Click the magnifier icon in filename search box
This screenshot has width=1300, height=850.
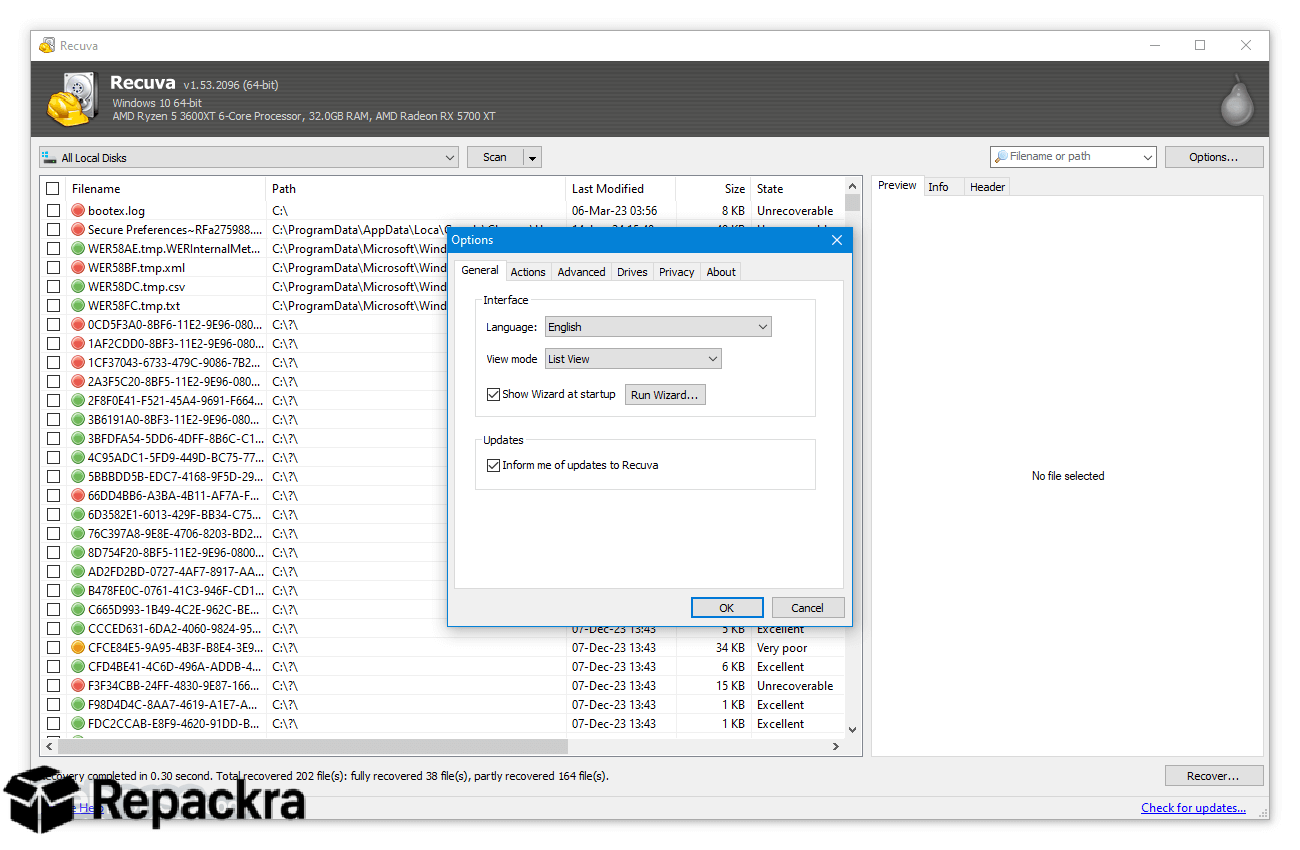(x=1000, y=157)
